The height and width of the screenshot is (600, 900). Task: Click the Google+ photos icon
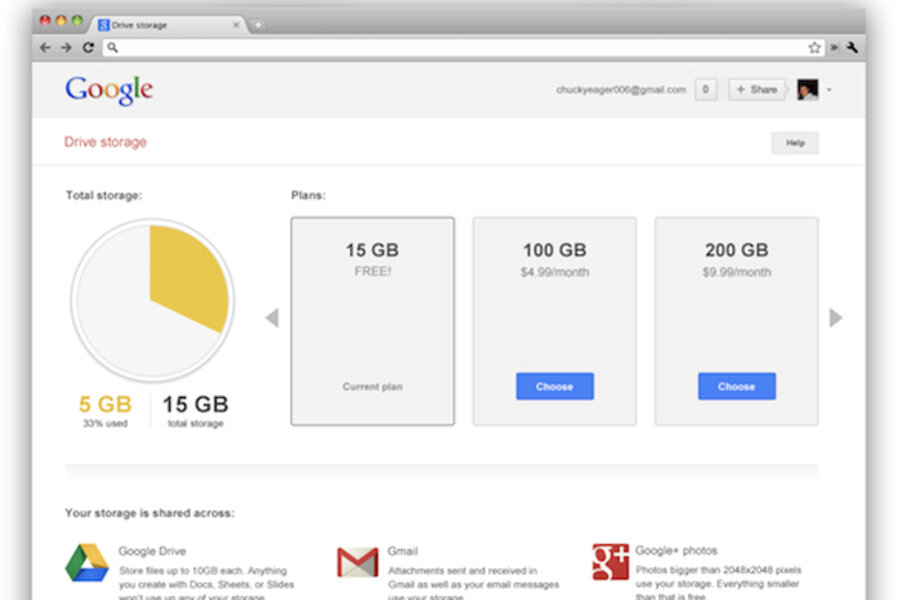coord(610,562)
